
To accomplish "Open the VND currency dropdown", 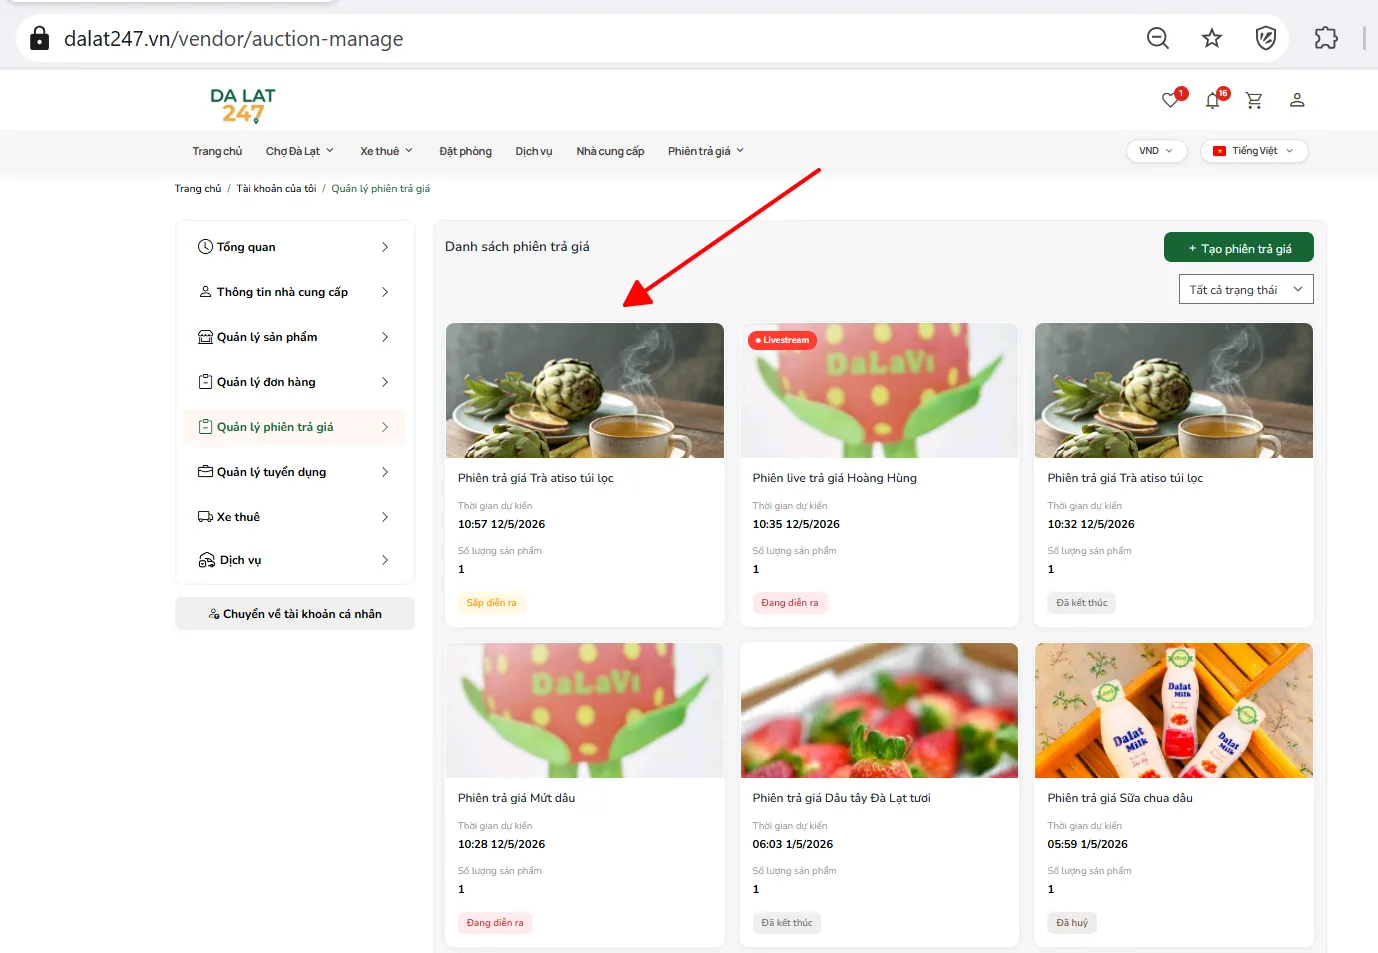I will (1156, 151).
